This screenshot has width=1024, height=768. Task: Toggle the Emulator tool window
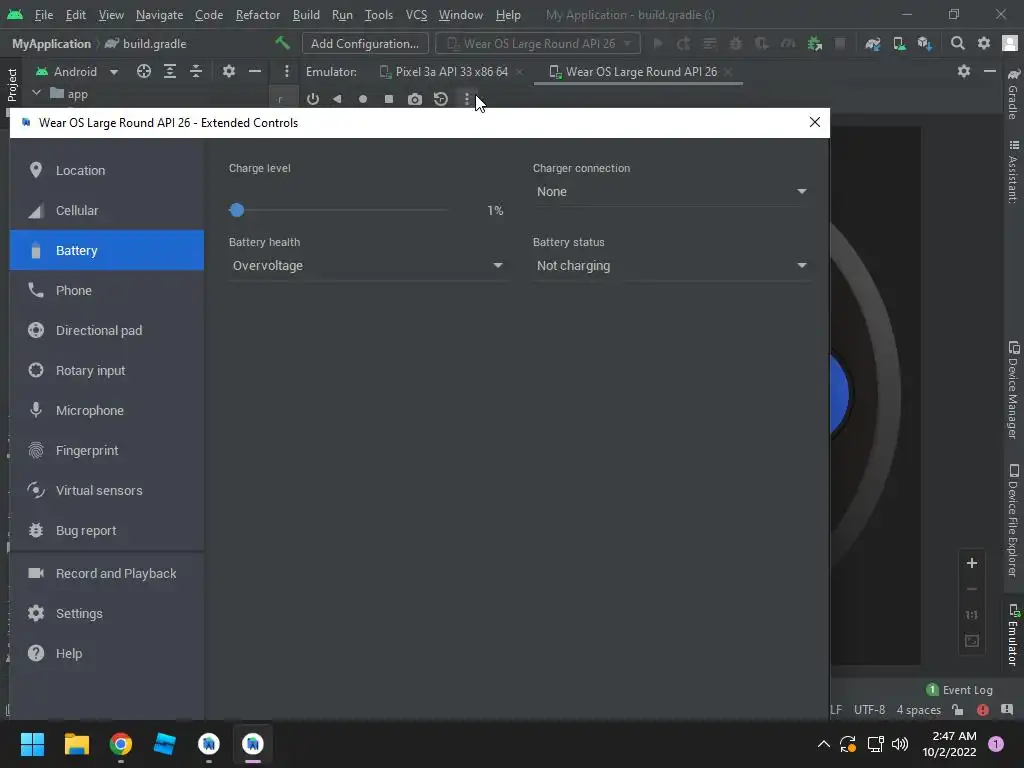pos(1013,635)
